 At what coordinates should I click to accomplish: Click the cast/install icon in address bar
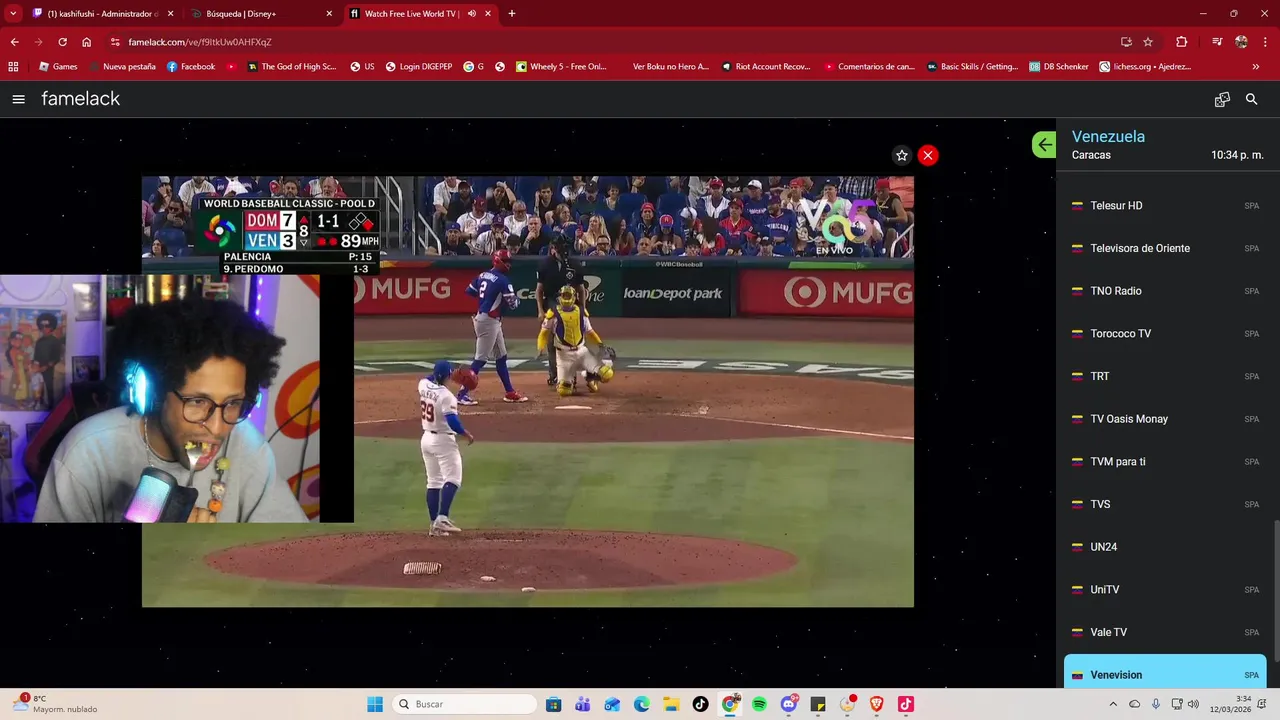click(1126, 42)
